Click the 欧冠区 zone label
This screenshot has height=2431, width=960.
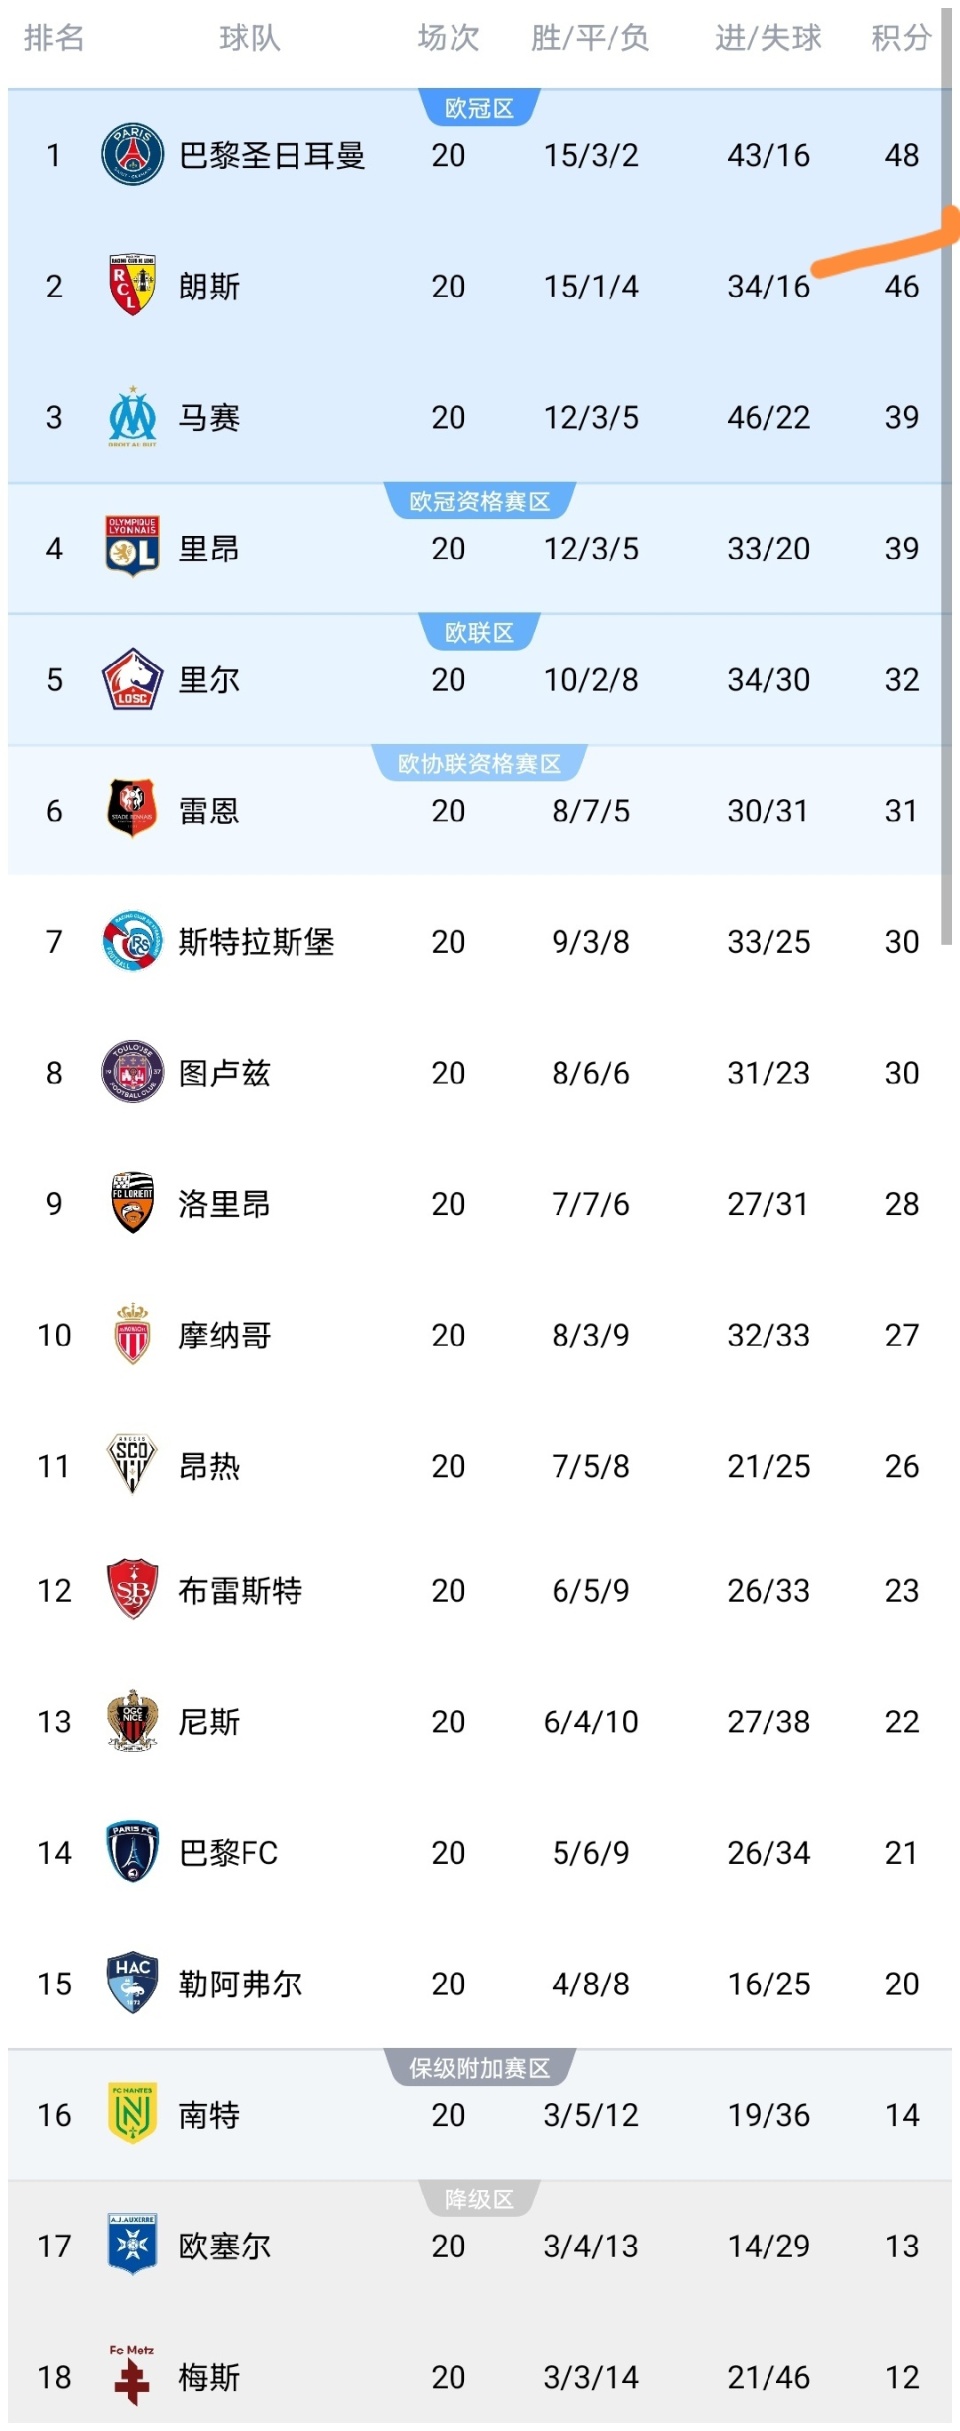coord(479,108)
